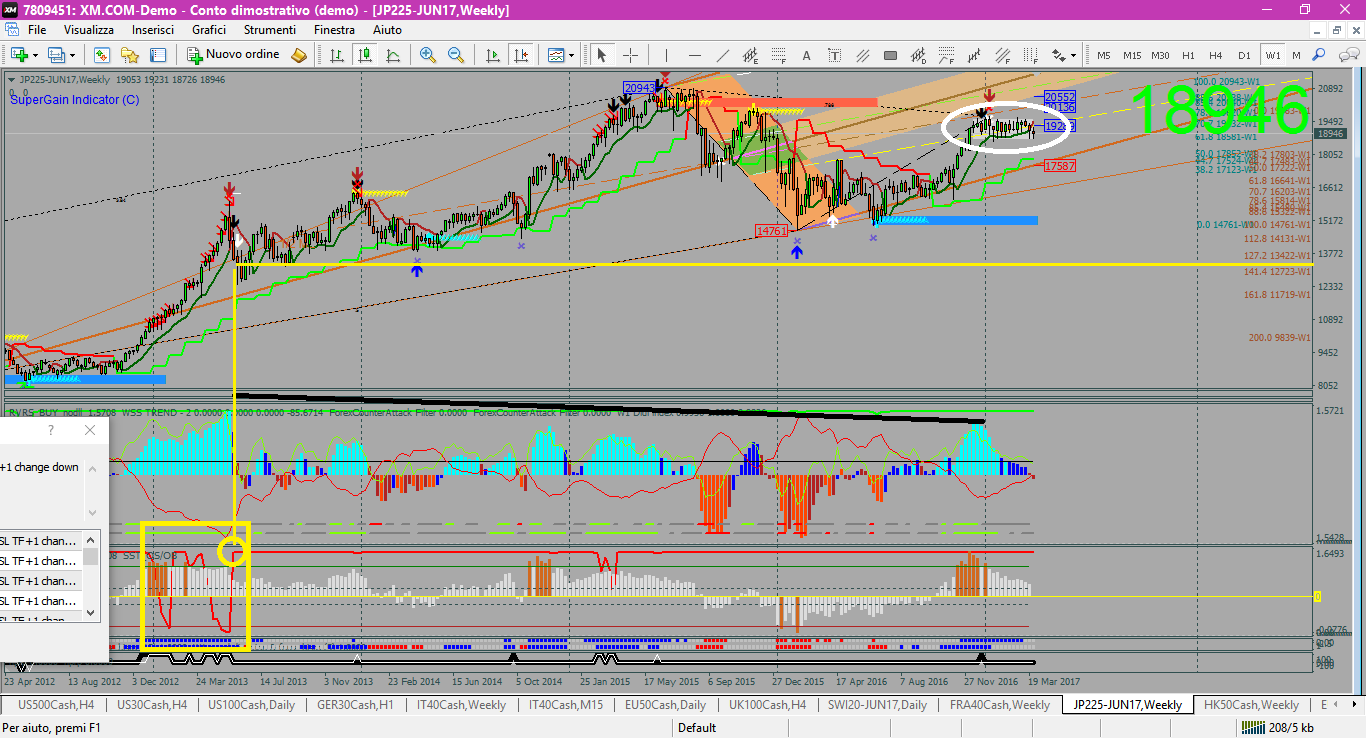Expand the new chart dropdown arrow
Image resolution: width=1366 pixels, height=738 pixels.
(35, 55)
